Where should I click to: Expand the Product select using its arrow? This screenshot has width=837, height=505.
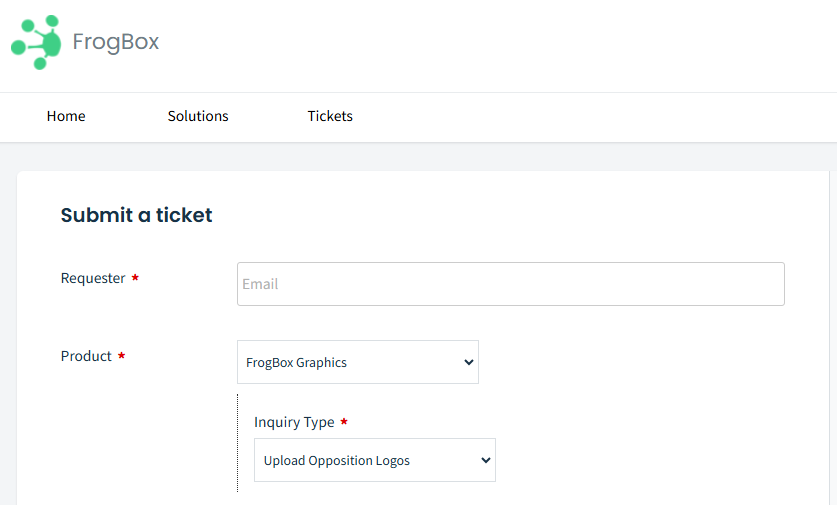click(x=469, y=363)
